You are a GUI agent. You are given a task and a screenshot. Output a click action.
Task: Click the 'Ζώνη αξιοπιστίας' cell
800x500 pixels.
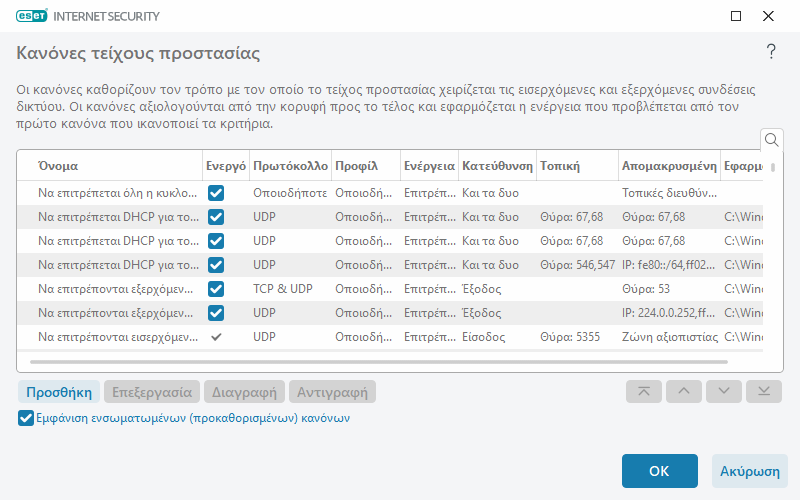670,337
